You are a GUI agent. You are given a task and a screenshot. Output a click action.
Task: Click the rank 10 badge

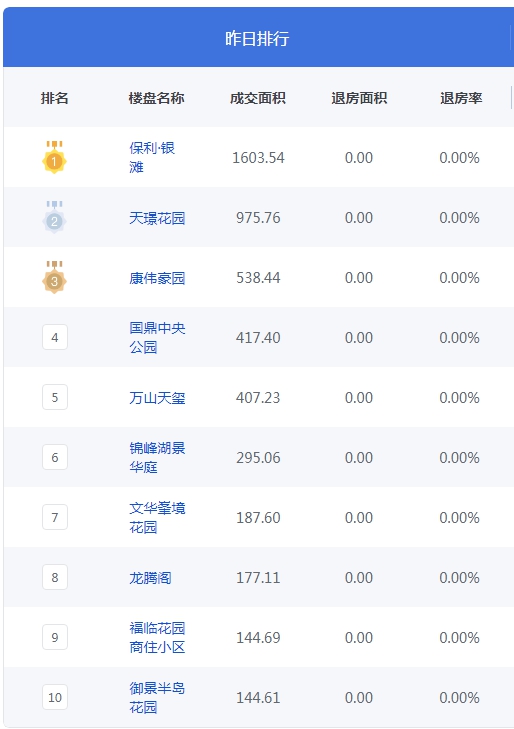click(x=55, y=697)
